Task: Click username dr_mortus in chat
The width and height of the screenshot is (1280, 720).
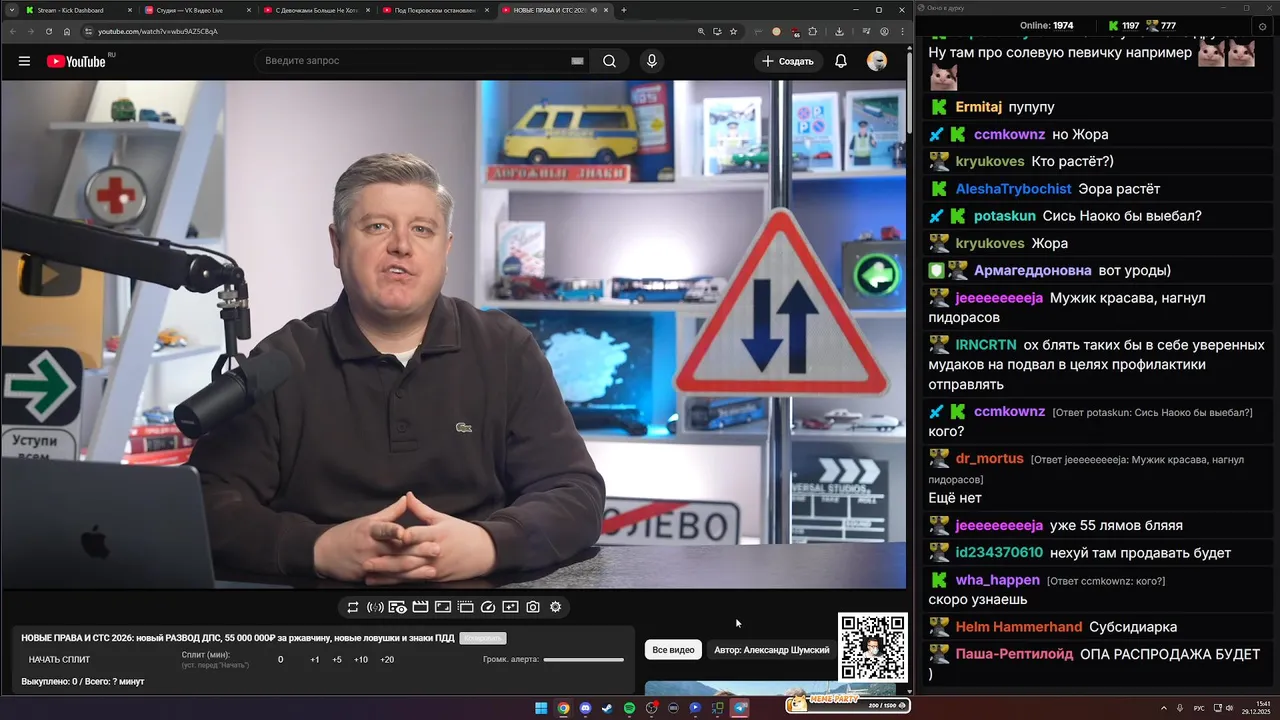Action: [990, 458]
